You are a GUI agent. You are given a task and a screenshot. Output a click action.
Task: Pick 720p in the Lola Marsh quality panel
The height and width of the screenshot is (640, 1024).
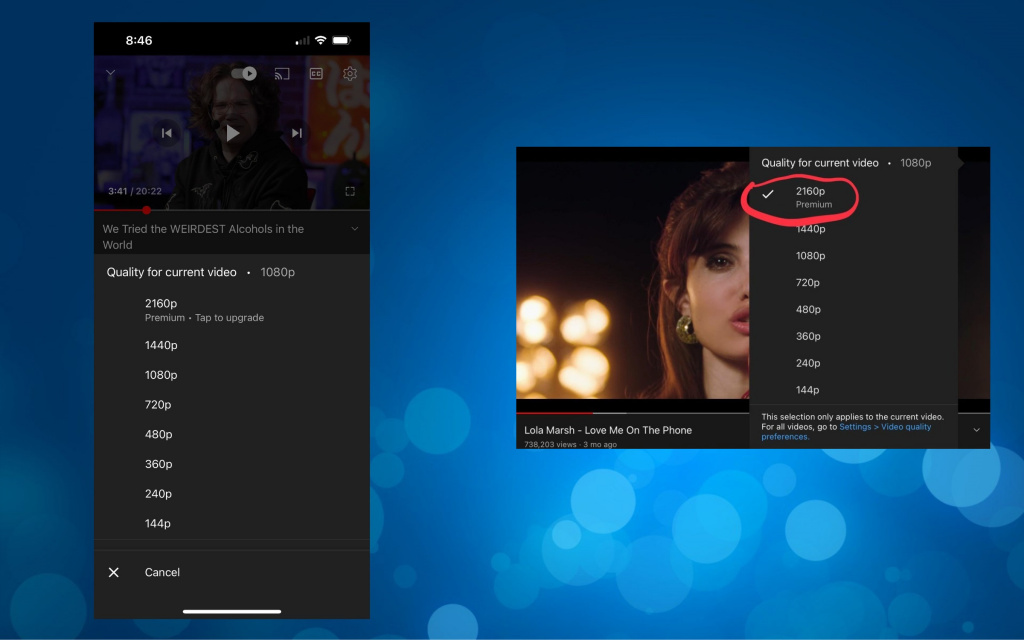point(808,283)
